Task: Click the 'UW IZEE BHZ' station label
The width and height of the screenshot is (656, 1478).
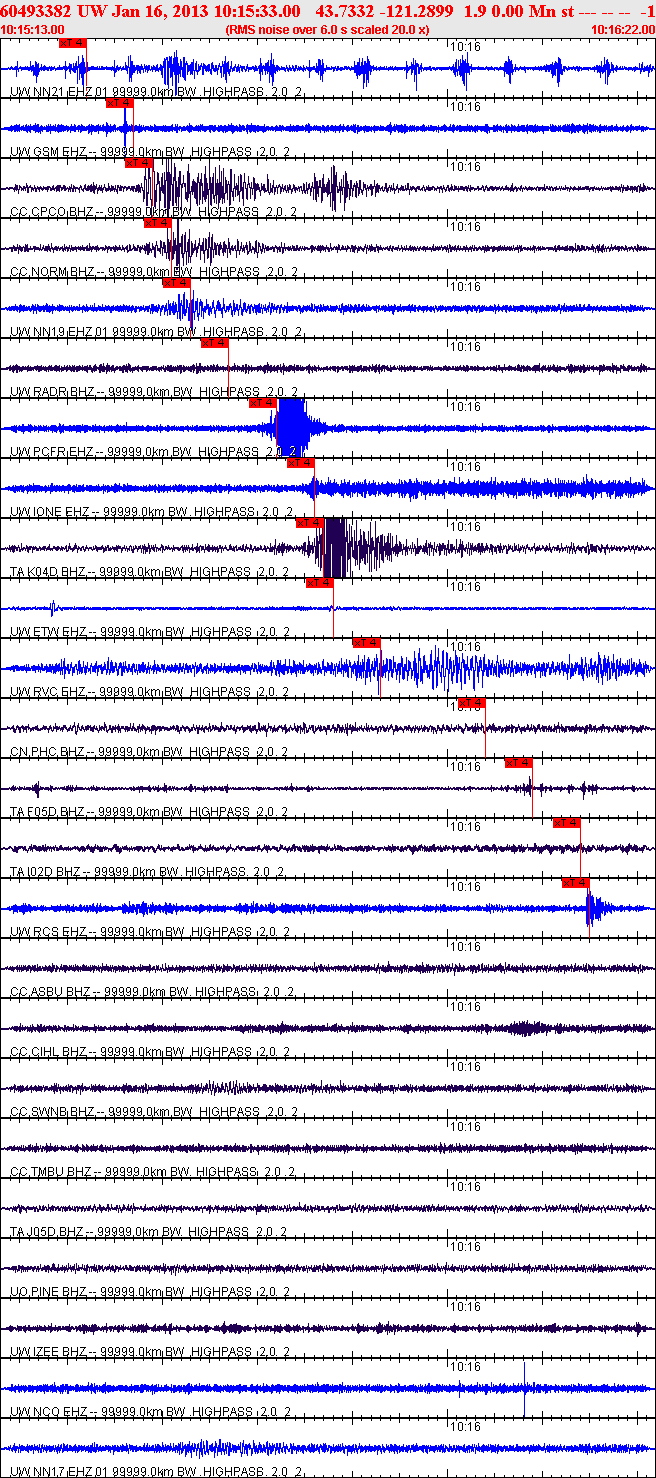Action: (x=48, y=1351)
